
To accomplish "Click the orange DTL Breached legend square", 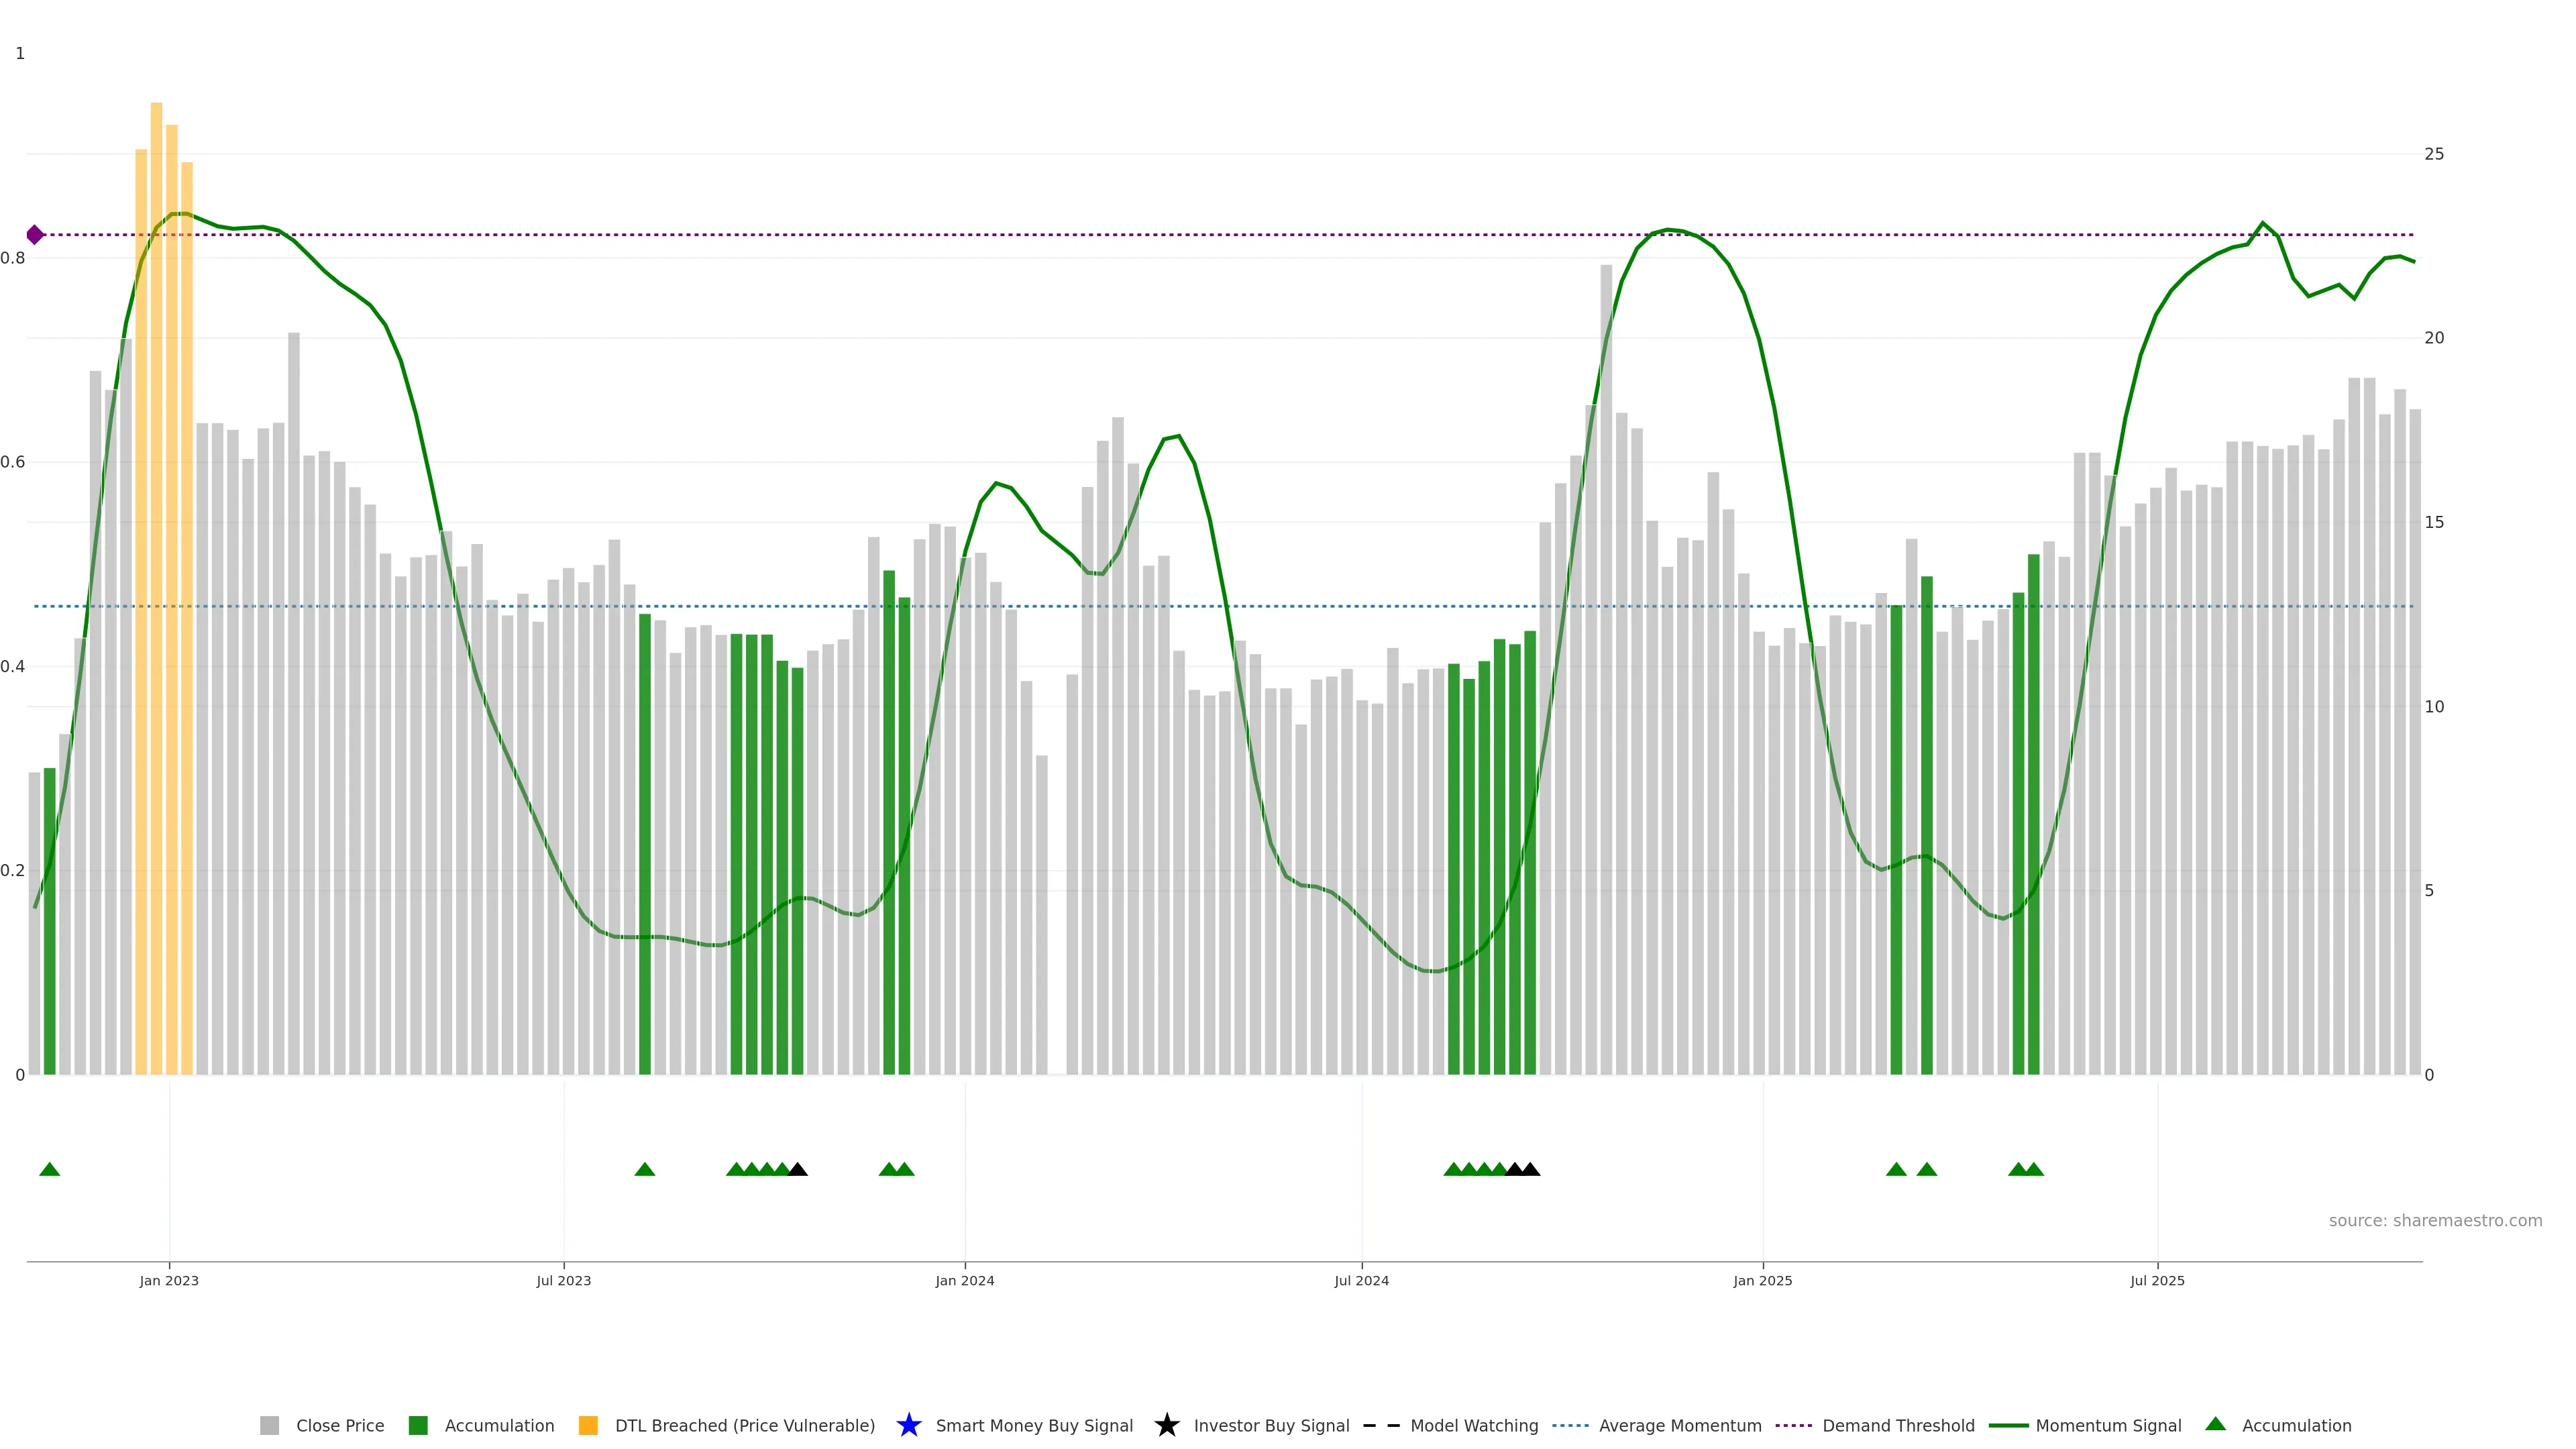I will (588, 1425).
